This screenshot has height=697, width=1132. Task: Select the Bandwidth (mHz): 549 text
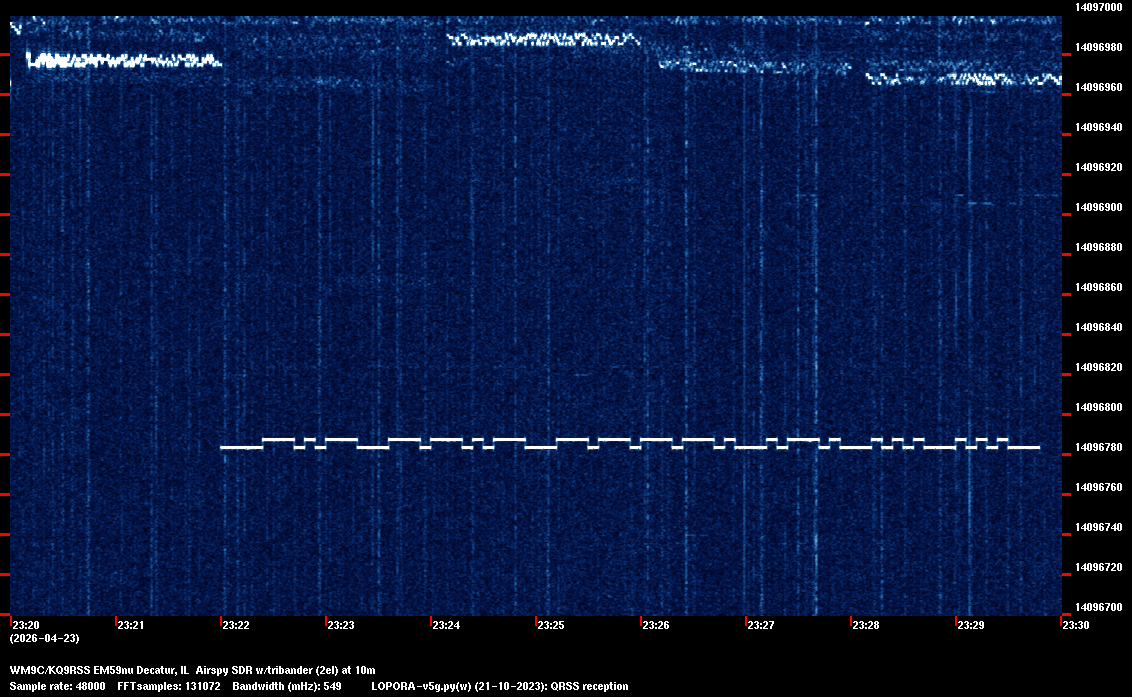click(285, 686)
